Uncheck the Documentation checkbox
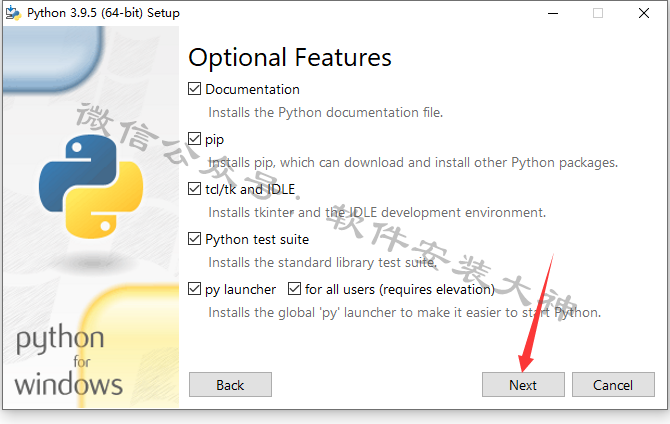 coord(194,89)
